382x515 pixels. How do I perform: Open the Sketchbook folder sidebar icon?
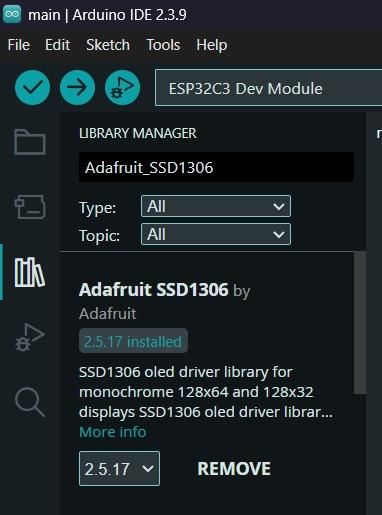[x=30, y=142]
